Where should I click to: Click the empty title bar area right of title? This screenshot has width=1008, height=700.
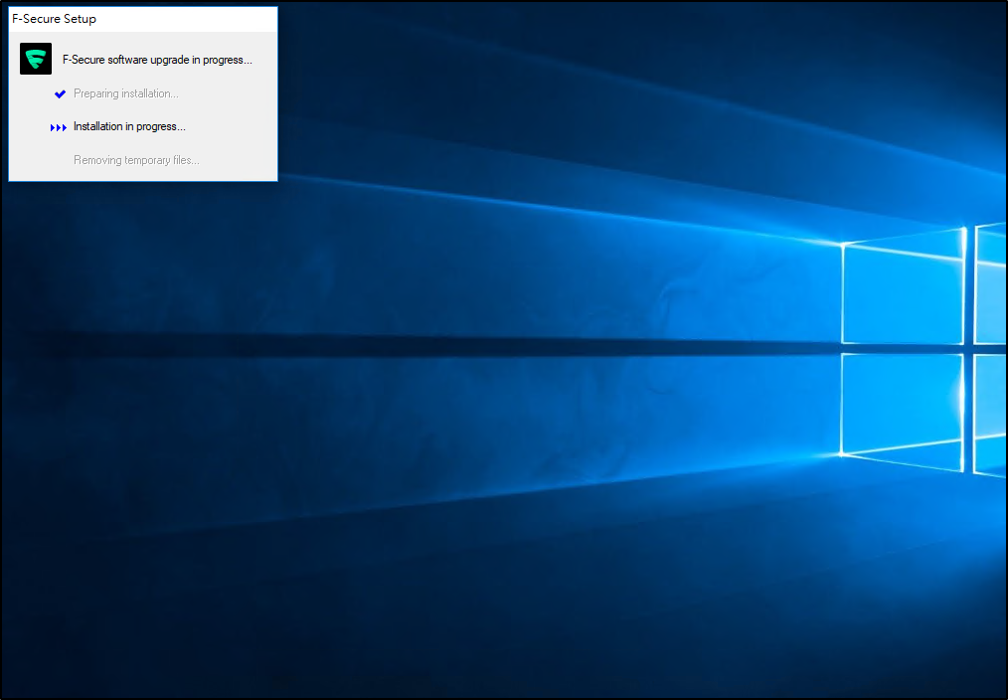point(190,19)
